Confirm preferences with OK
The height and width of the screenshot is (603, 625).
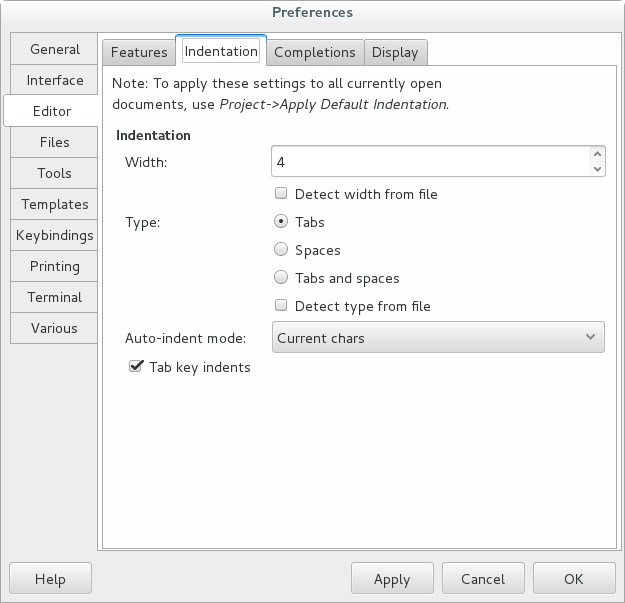click(573, 579)
